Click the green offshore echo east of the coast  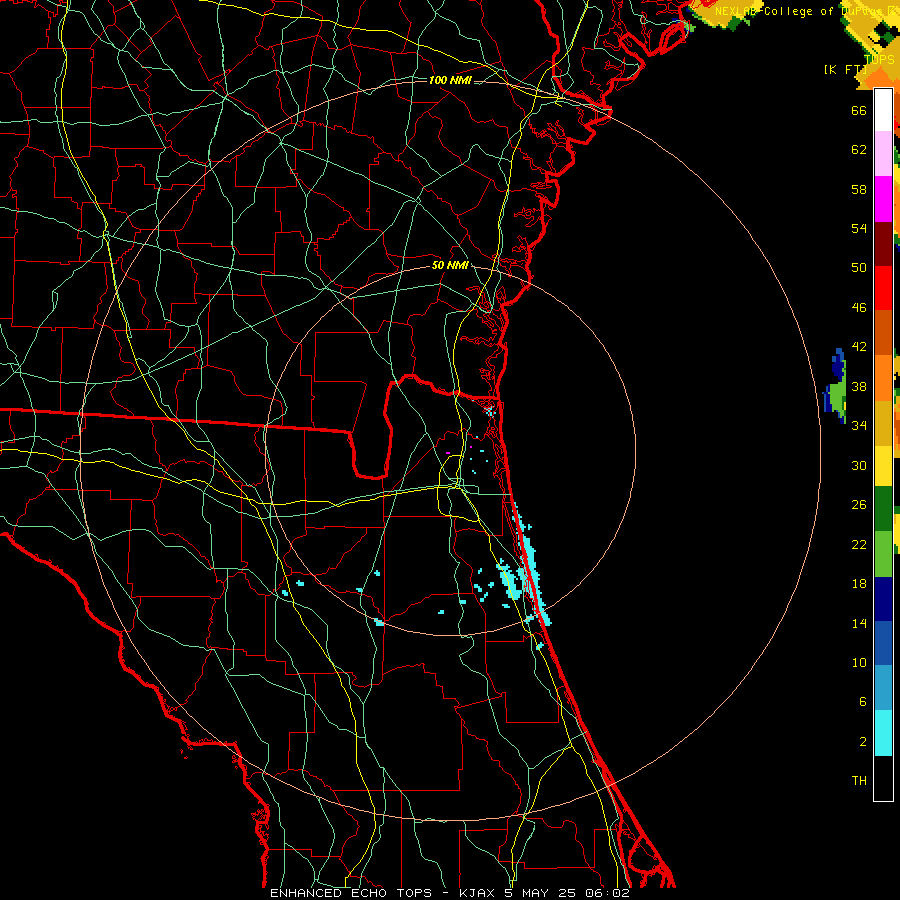tap(837, 395)
